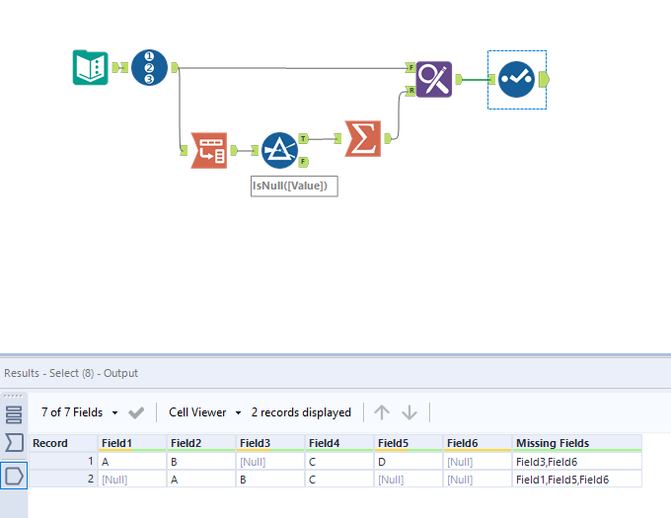Screen dimensions: 671x518
Task: Select cell 'Field3,Field6' in Missing Fields
Action: tap(577, 462)
